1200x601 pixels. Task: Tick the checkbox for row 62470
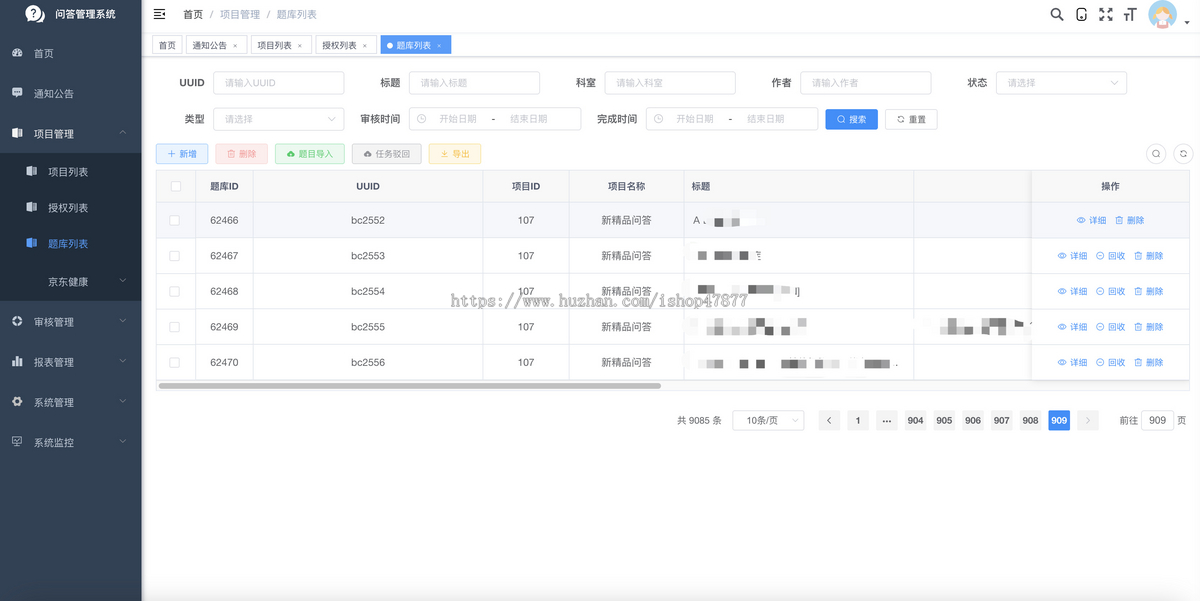pyautogui.click(x=175, y=362)
